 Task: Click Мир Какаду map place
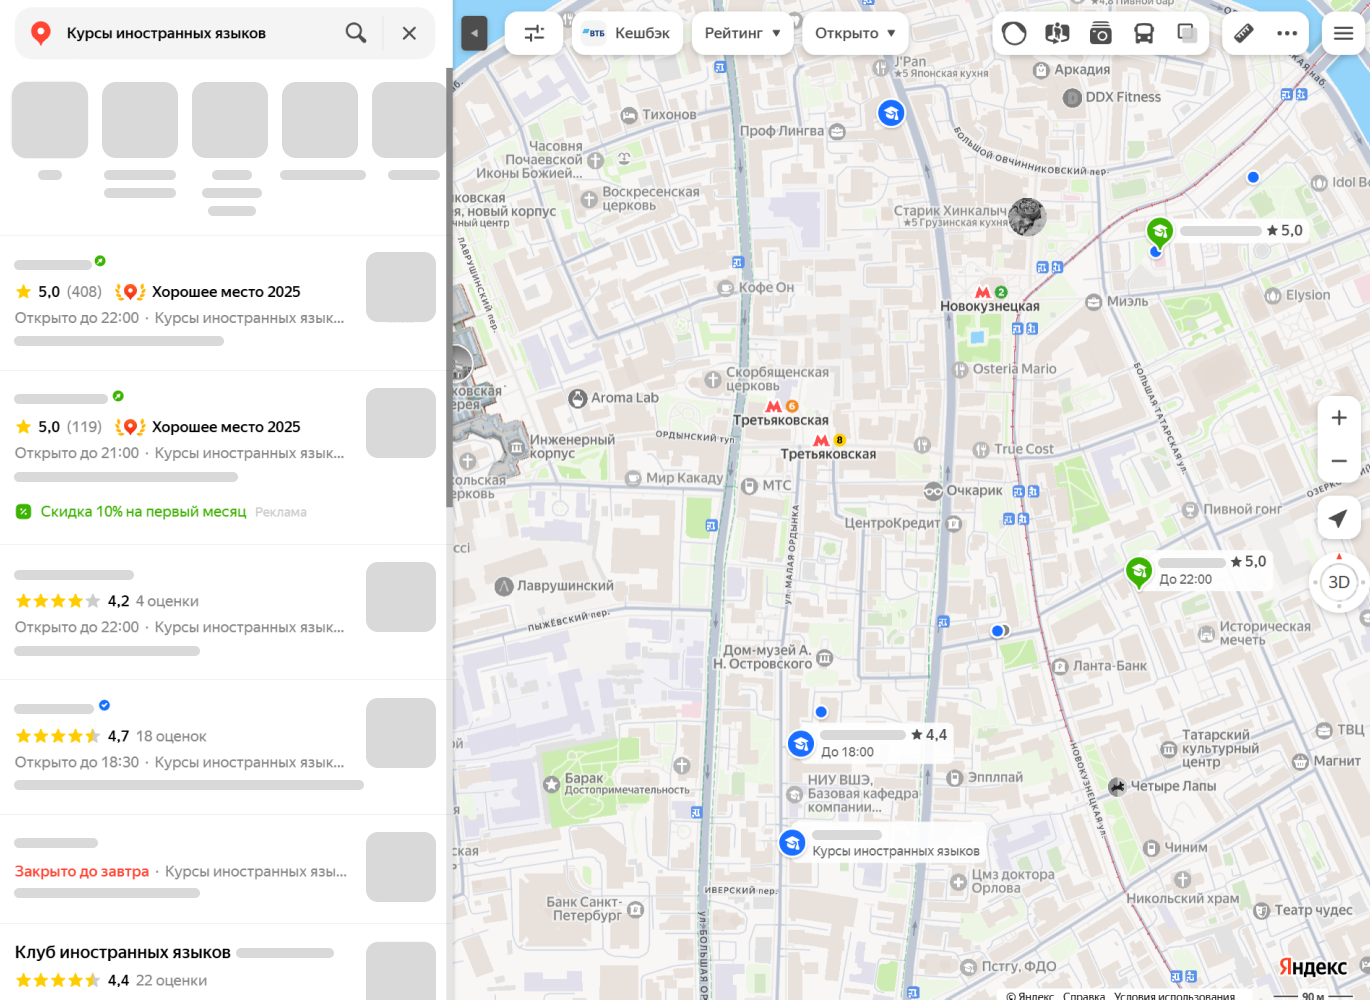coord(674,478)
